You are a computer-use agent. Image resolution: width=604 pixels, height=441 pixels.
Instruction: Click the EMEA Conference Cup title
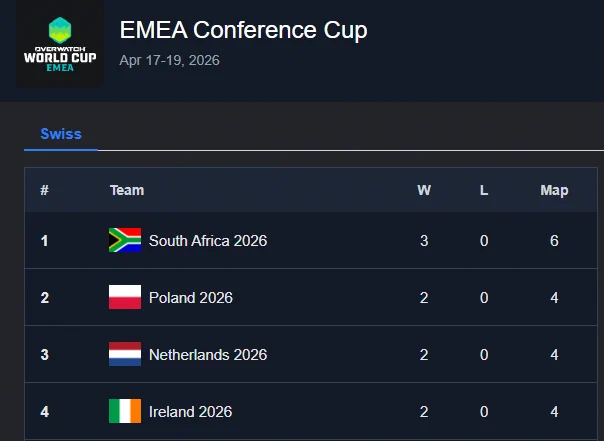(243, 30)
